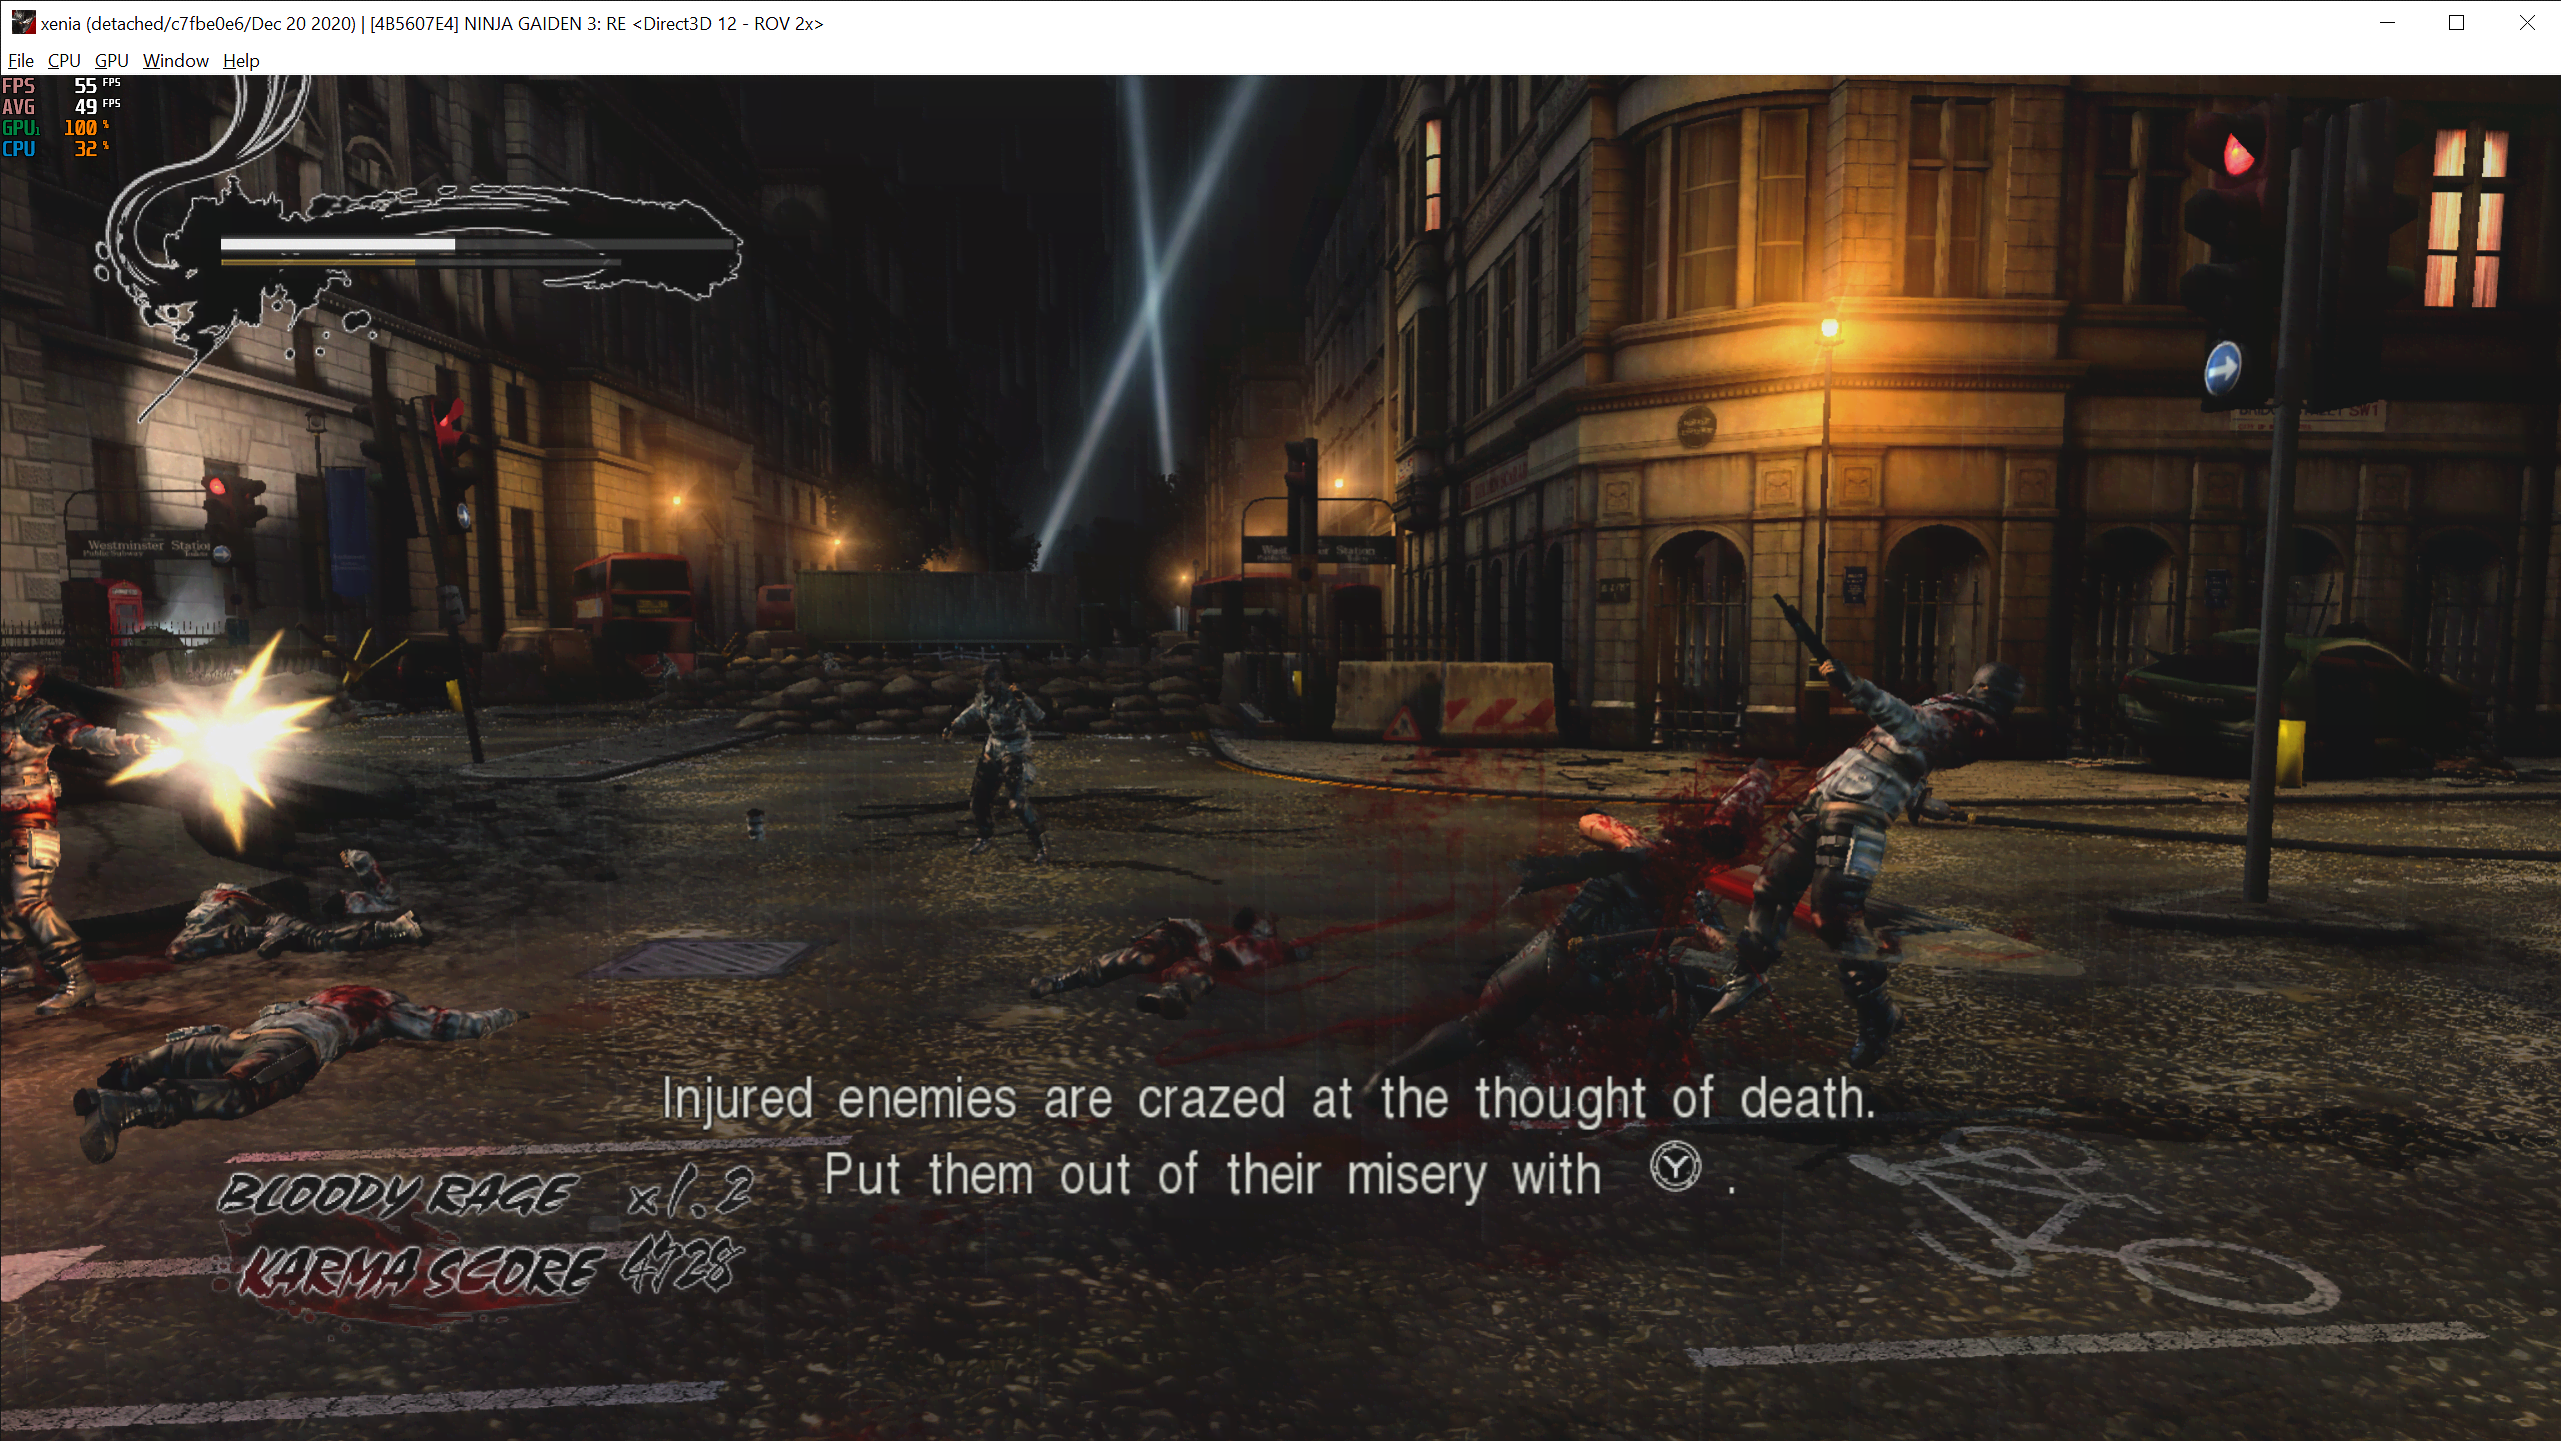Click the 'Injured enemies are crazed' tutorial line
Viewport: 2561px width, 1441px height.
(x=1268, y=1098)
